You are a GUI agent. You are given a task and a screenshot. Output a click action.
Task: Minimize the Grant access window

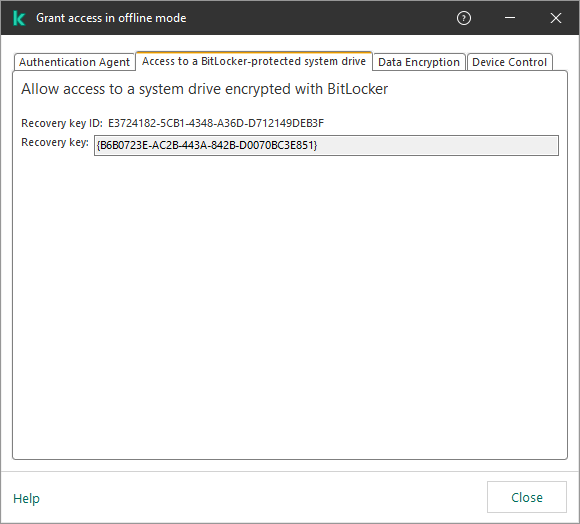[x=510, y=18]
